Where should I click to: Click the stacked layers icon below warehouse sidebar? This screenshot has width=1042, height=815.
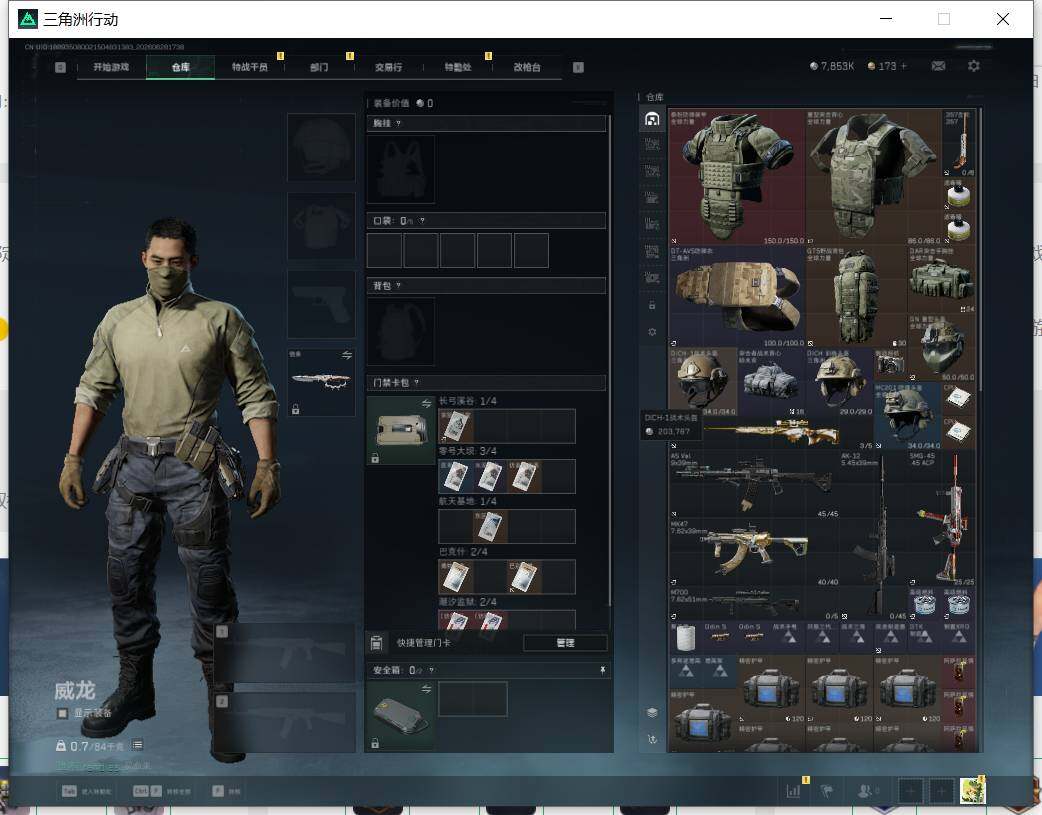(652, 713)
